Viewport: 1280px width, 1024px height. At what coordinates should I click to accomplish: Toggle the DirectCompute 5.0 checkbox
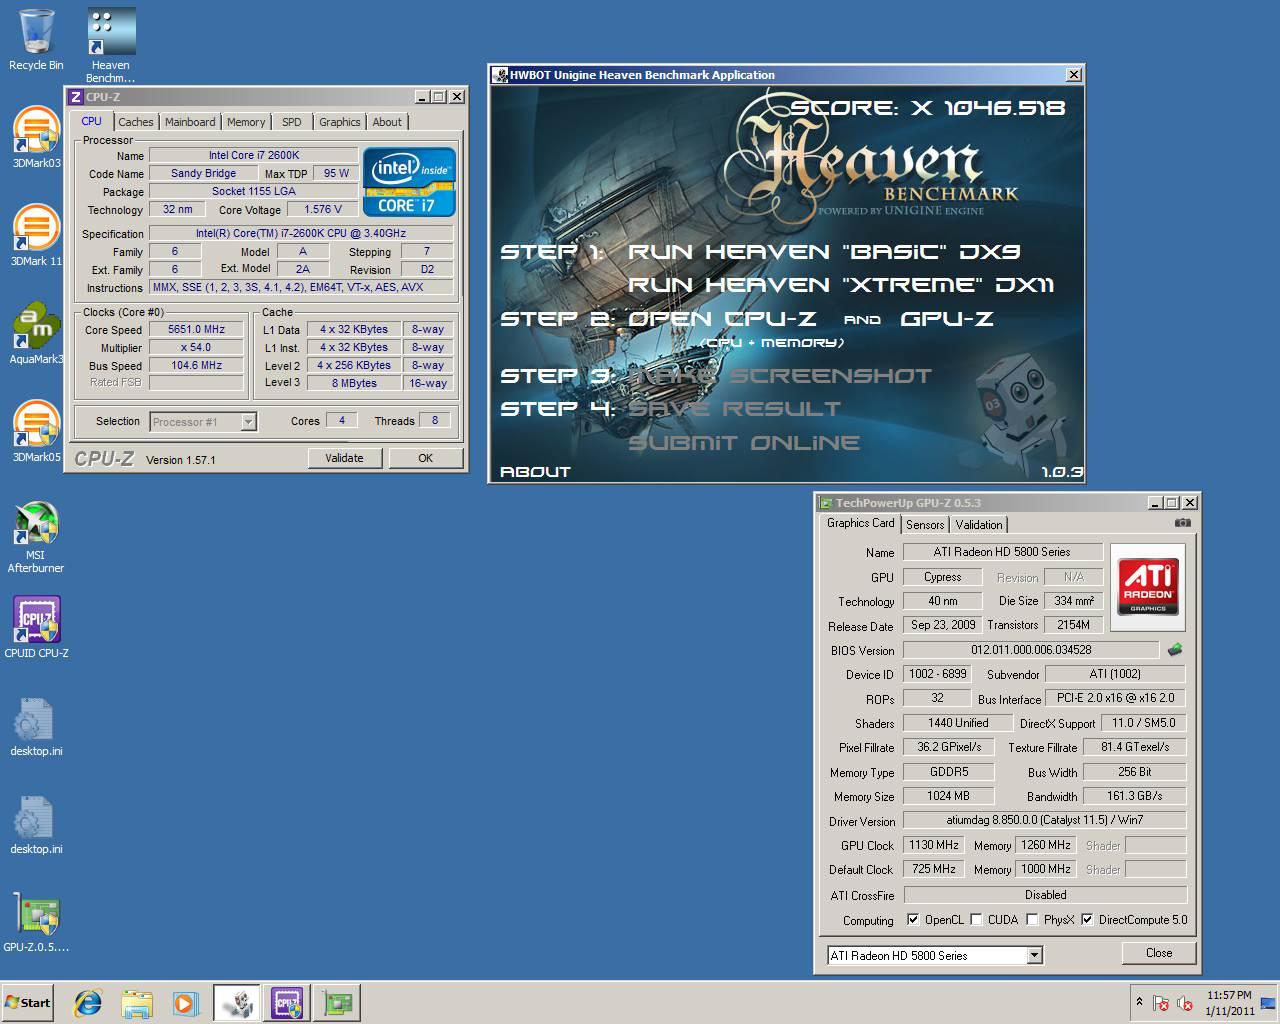point(1087,920)
